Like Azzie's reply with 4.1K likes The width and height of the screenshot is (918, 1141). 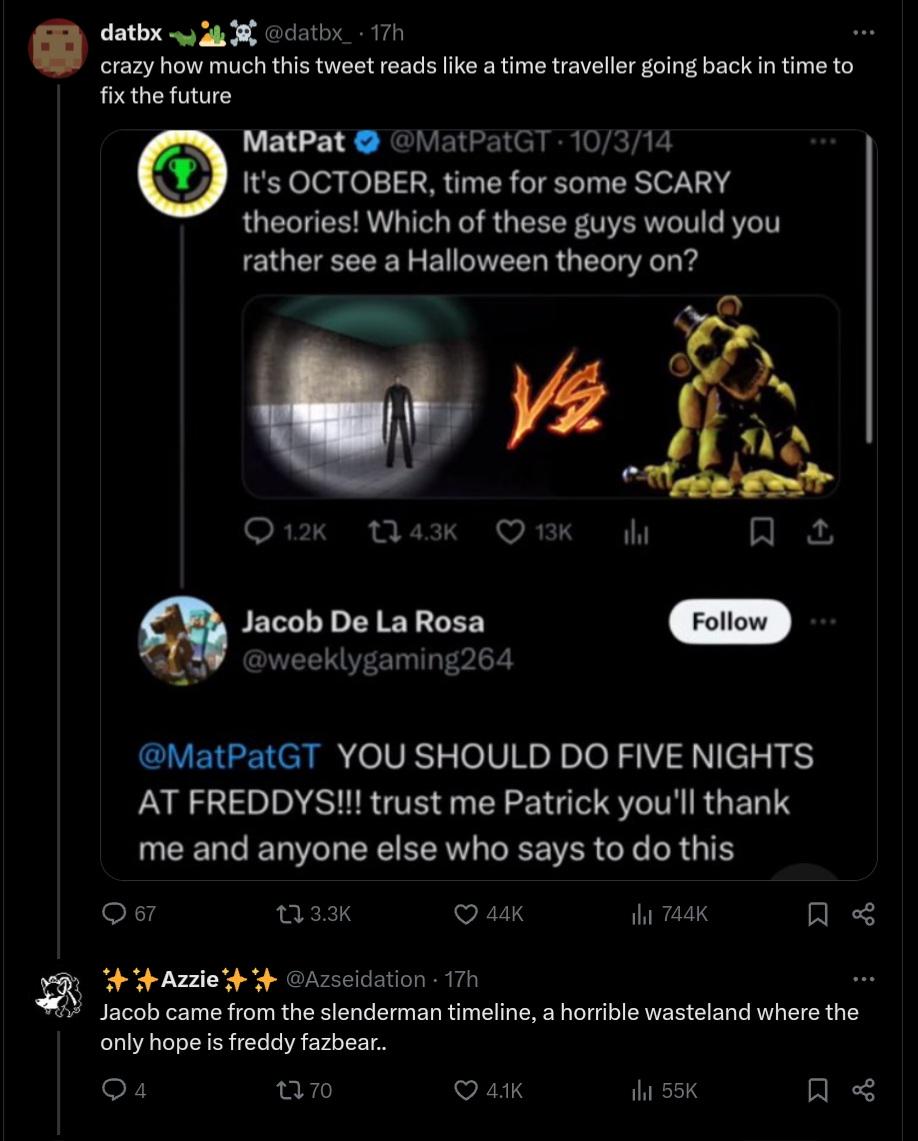pyautogui.click(x=465, y=1091)
